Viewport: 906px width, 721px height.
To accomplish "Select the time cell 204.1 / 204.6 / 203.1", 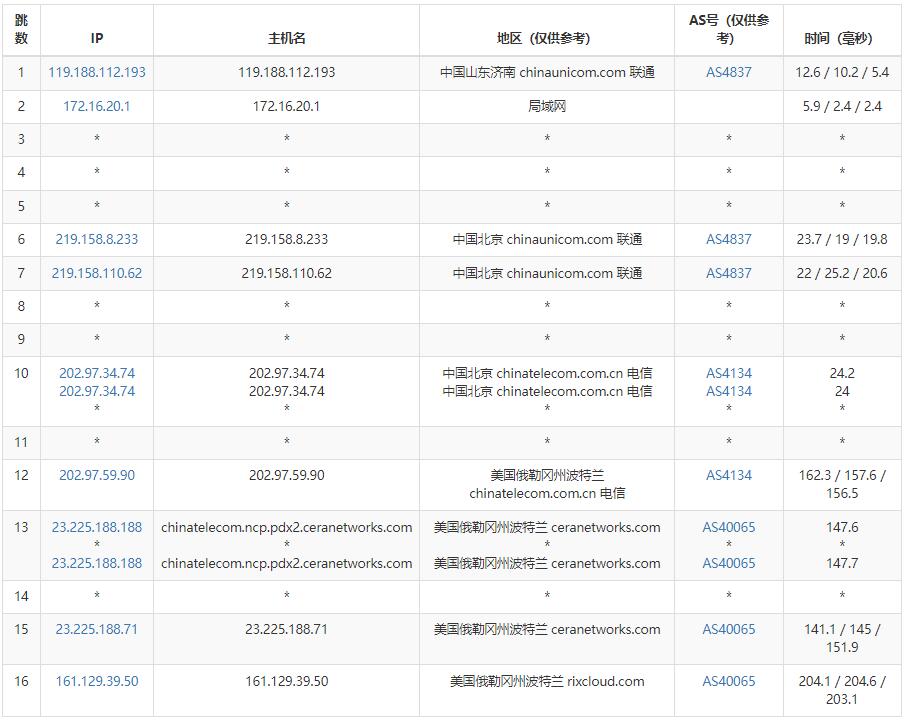I will (x=842, y=690).
